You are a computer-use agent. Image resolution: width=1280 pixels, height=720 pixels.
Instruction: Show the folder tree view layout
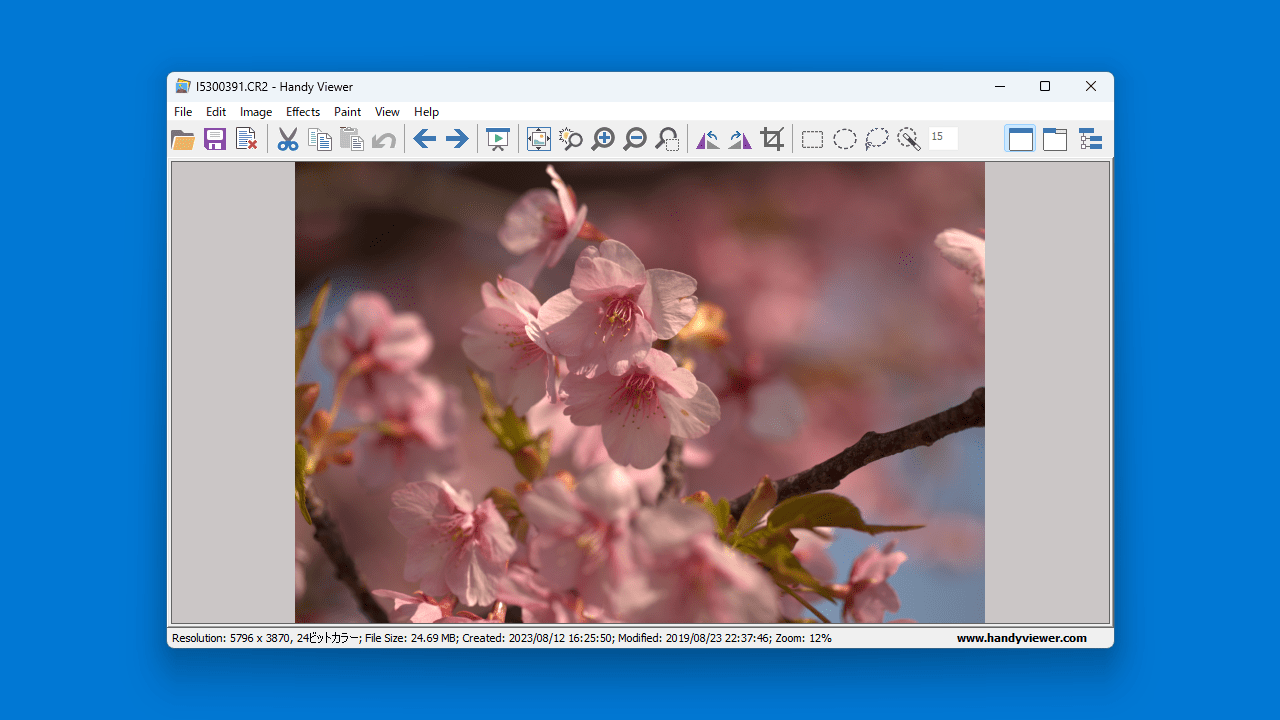(1090, 139)
